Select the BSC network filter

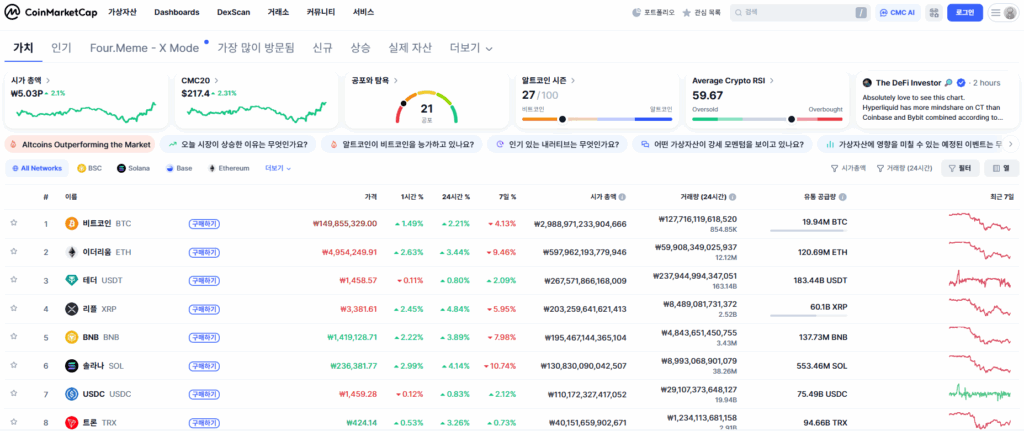(x=90, y=168)
